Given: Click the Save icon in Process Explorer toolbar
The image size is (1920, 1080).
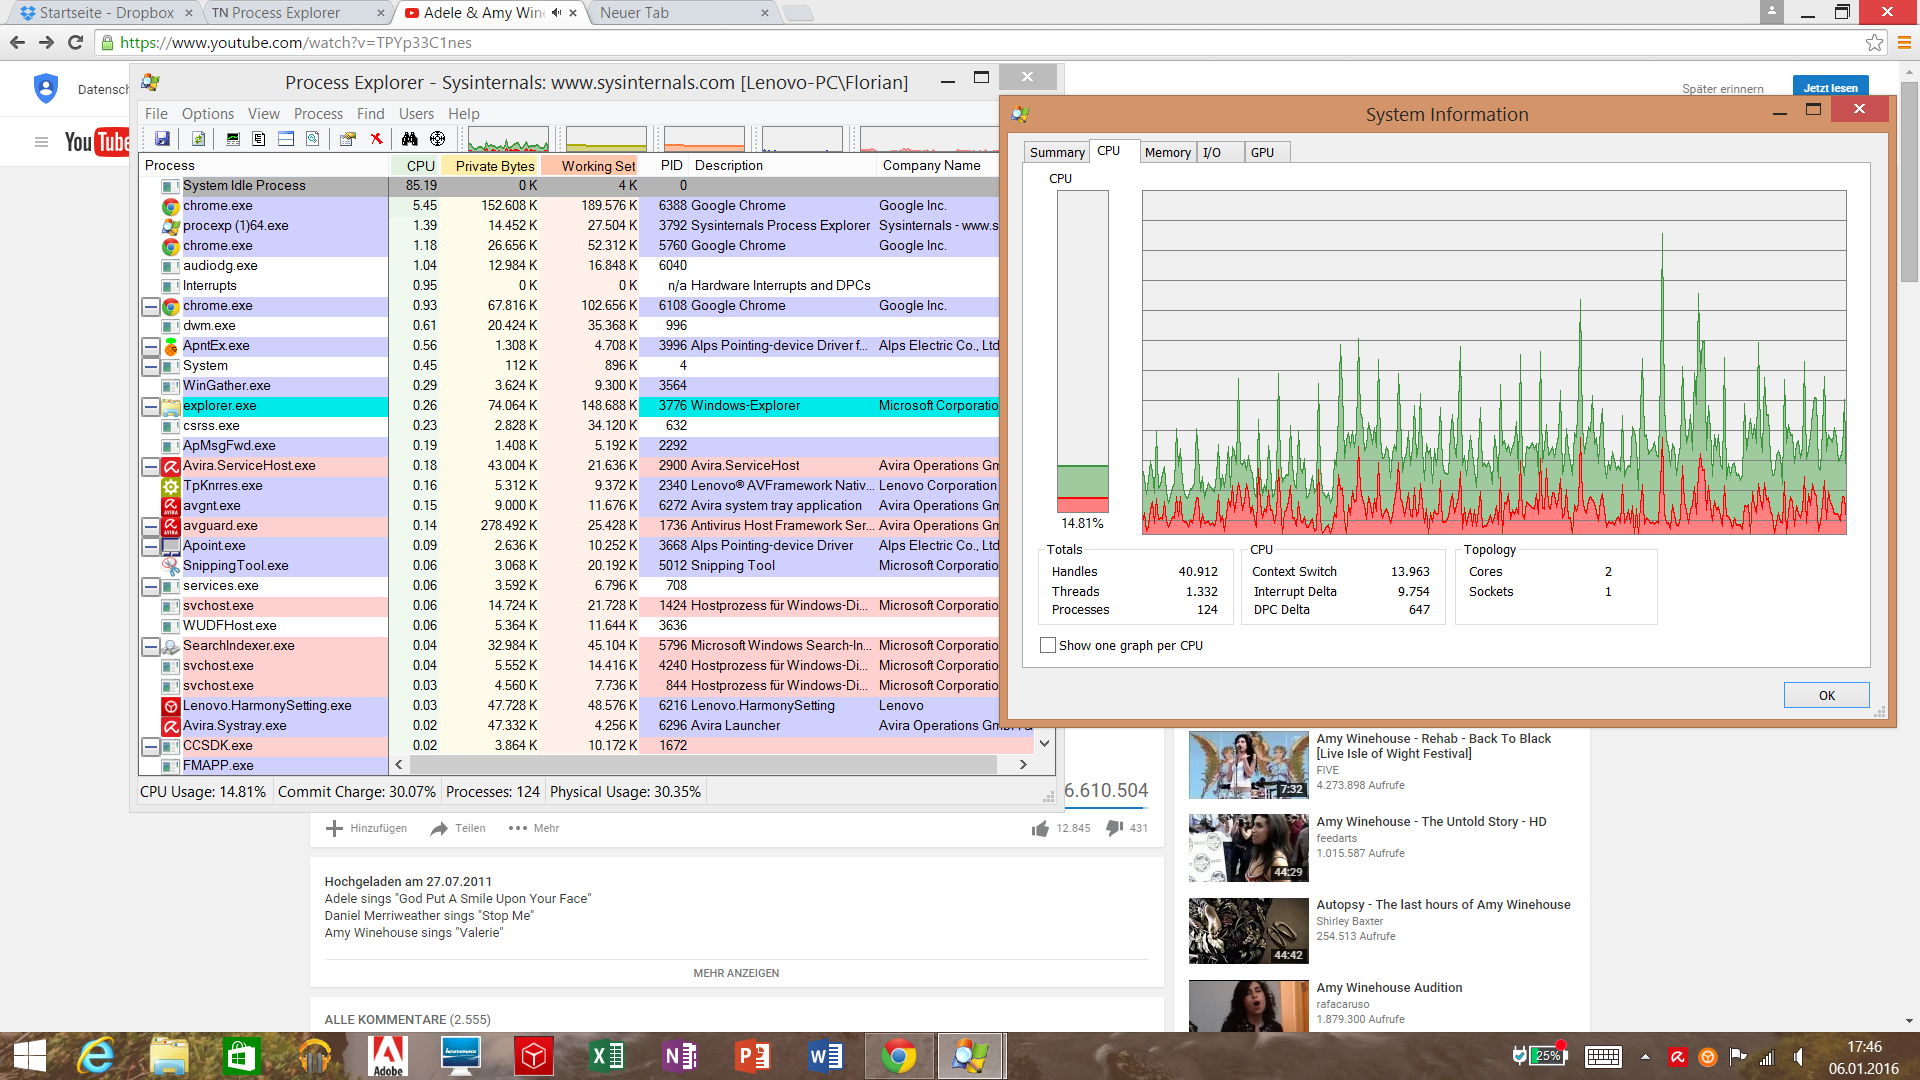Looking at the screenshot, I should point(162,139).
